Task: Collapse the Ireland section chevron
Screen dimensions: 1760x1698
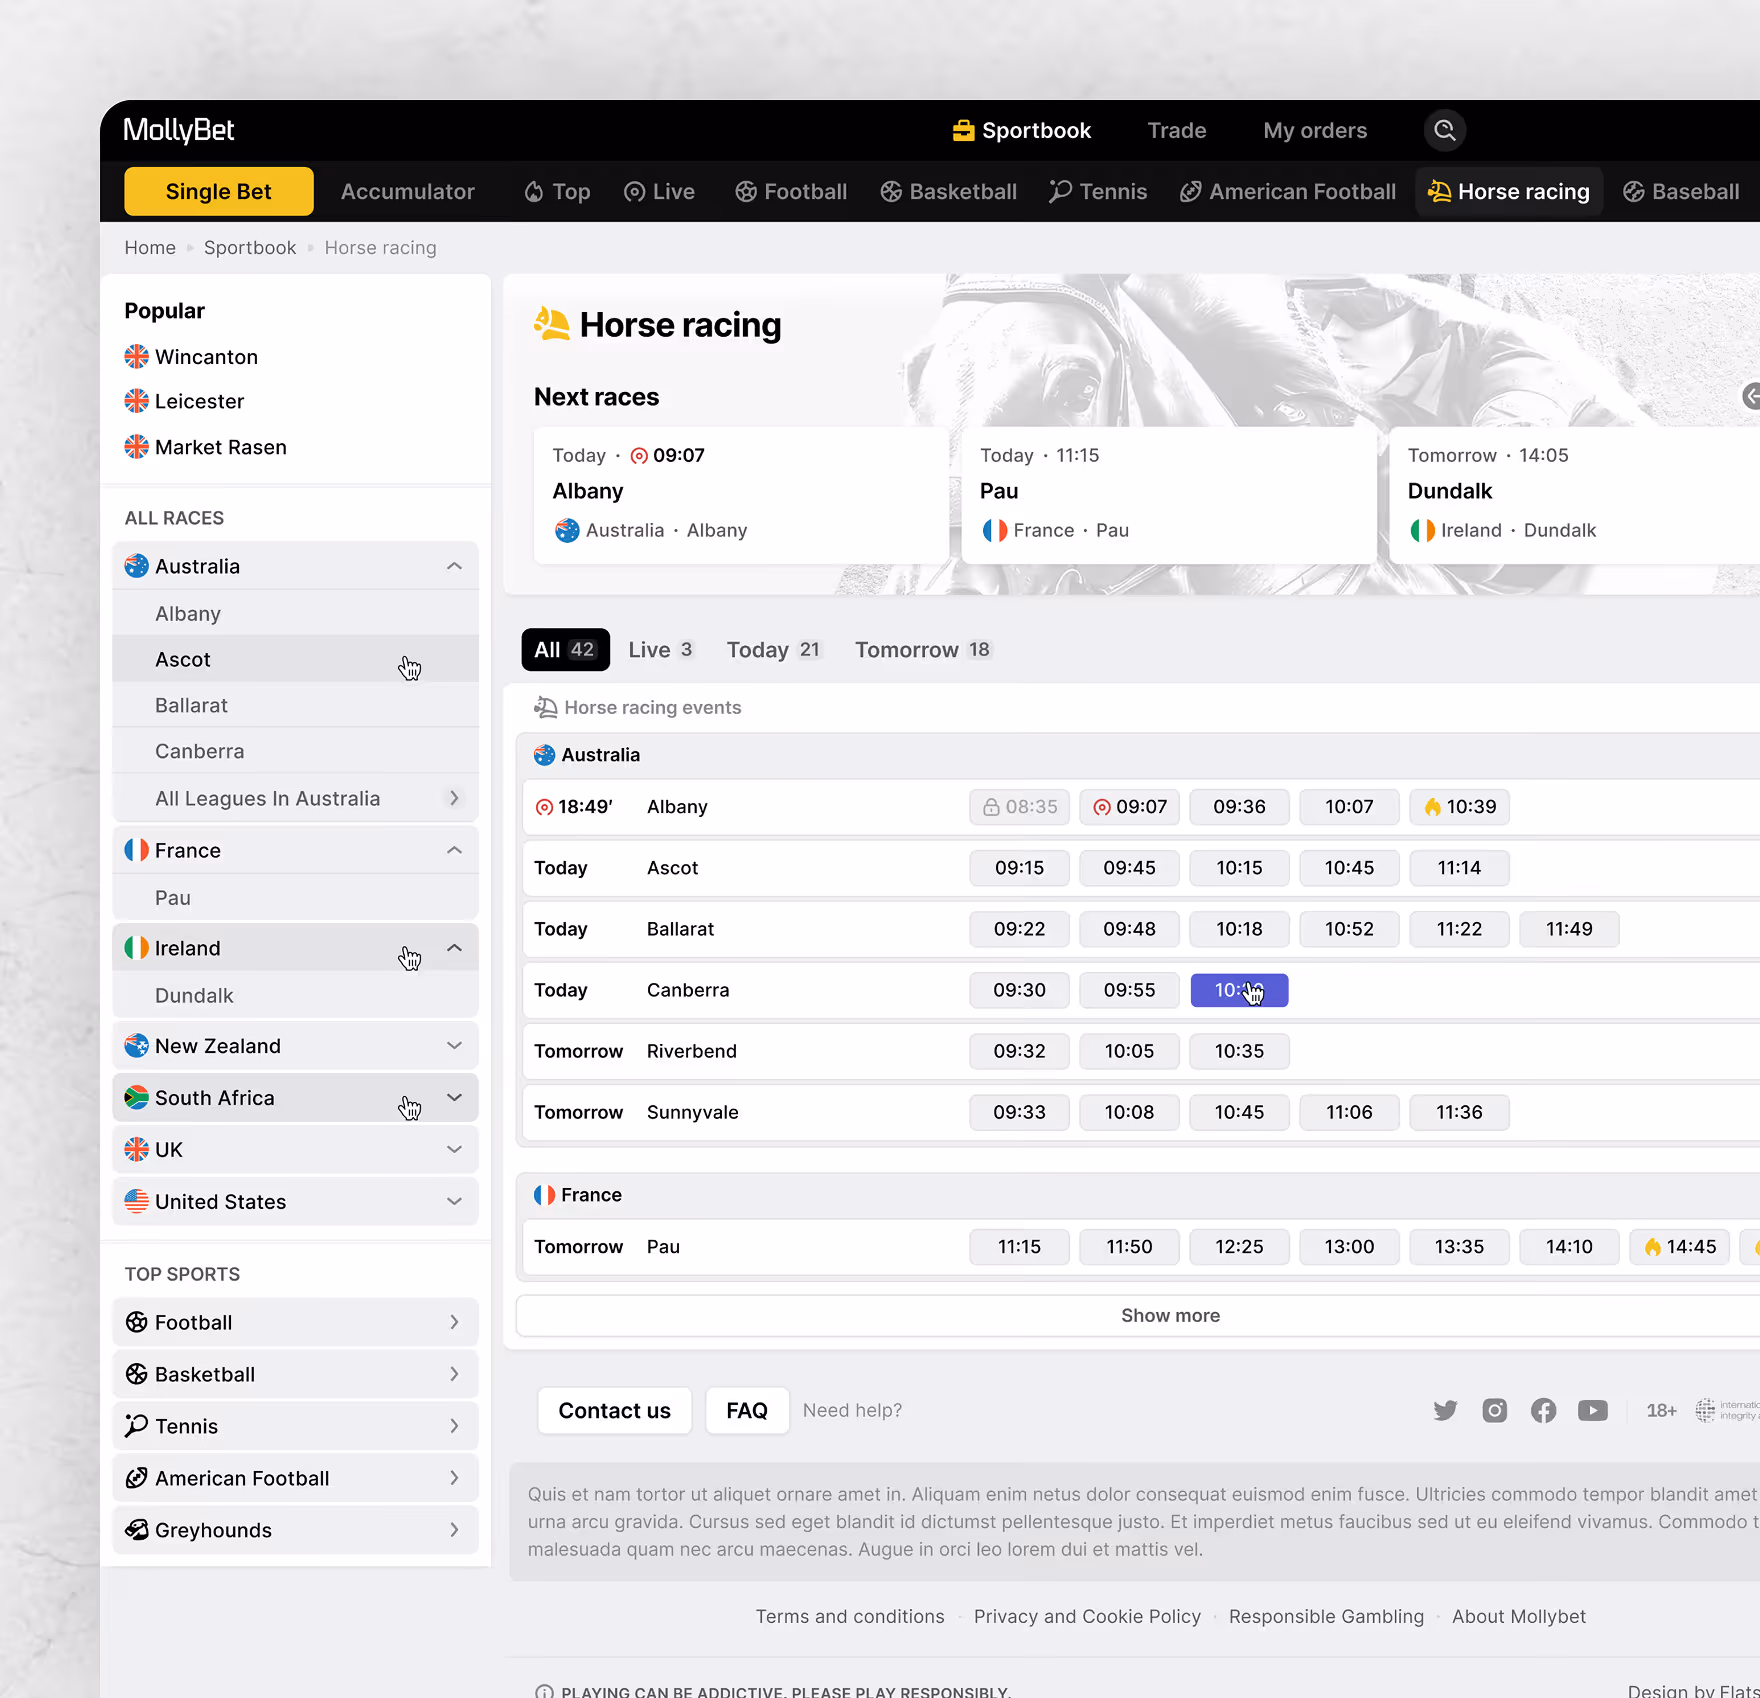Action: [x=454, y=948]
